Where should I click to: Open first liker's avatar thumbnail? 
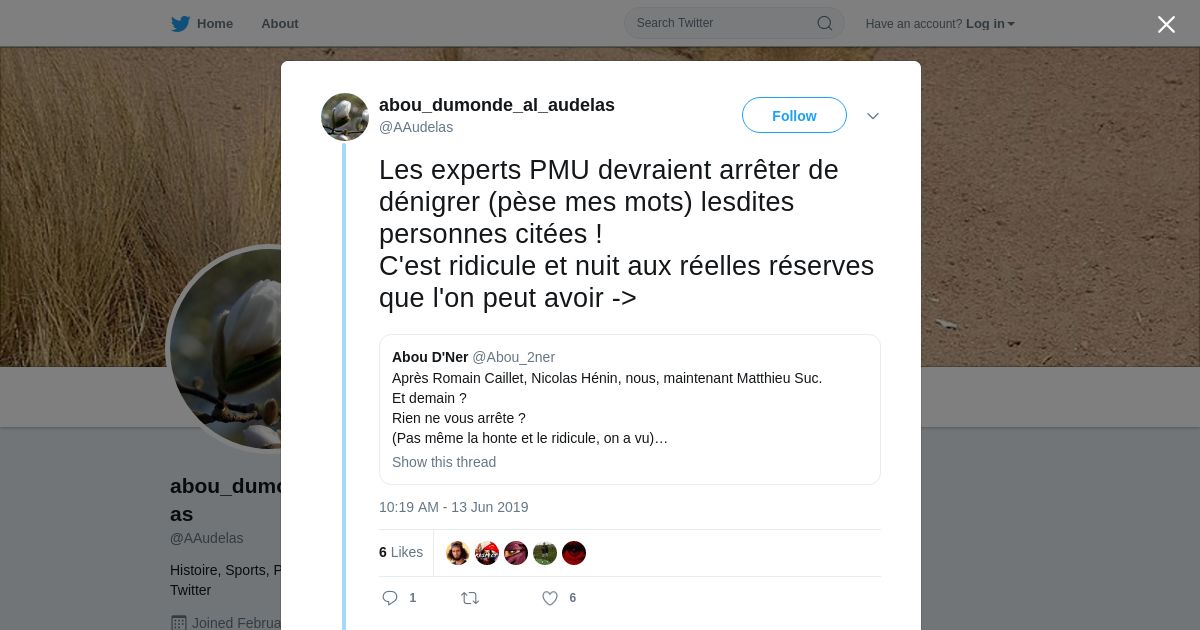[x=458, y=553]
